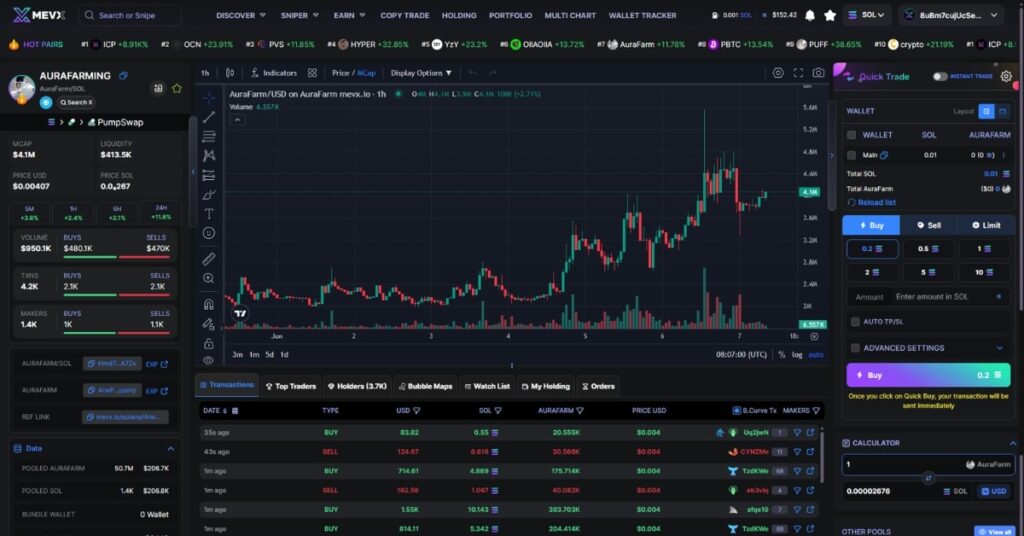The height and width of the screenshot is (536, 1024).
Task: Open the COPY TRADE menu item
Action: (405, 15)
